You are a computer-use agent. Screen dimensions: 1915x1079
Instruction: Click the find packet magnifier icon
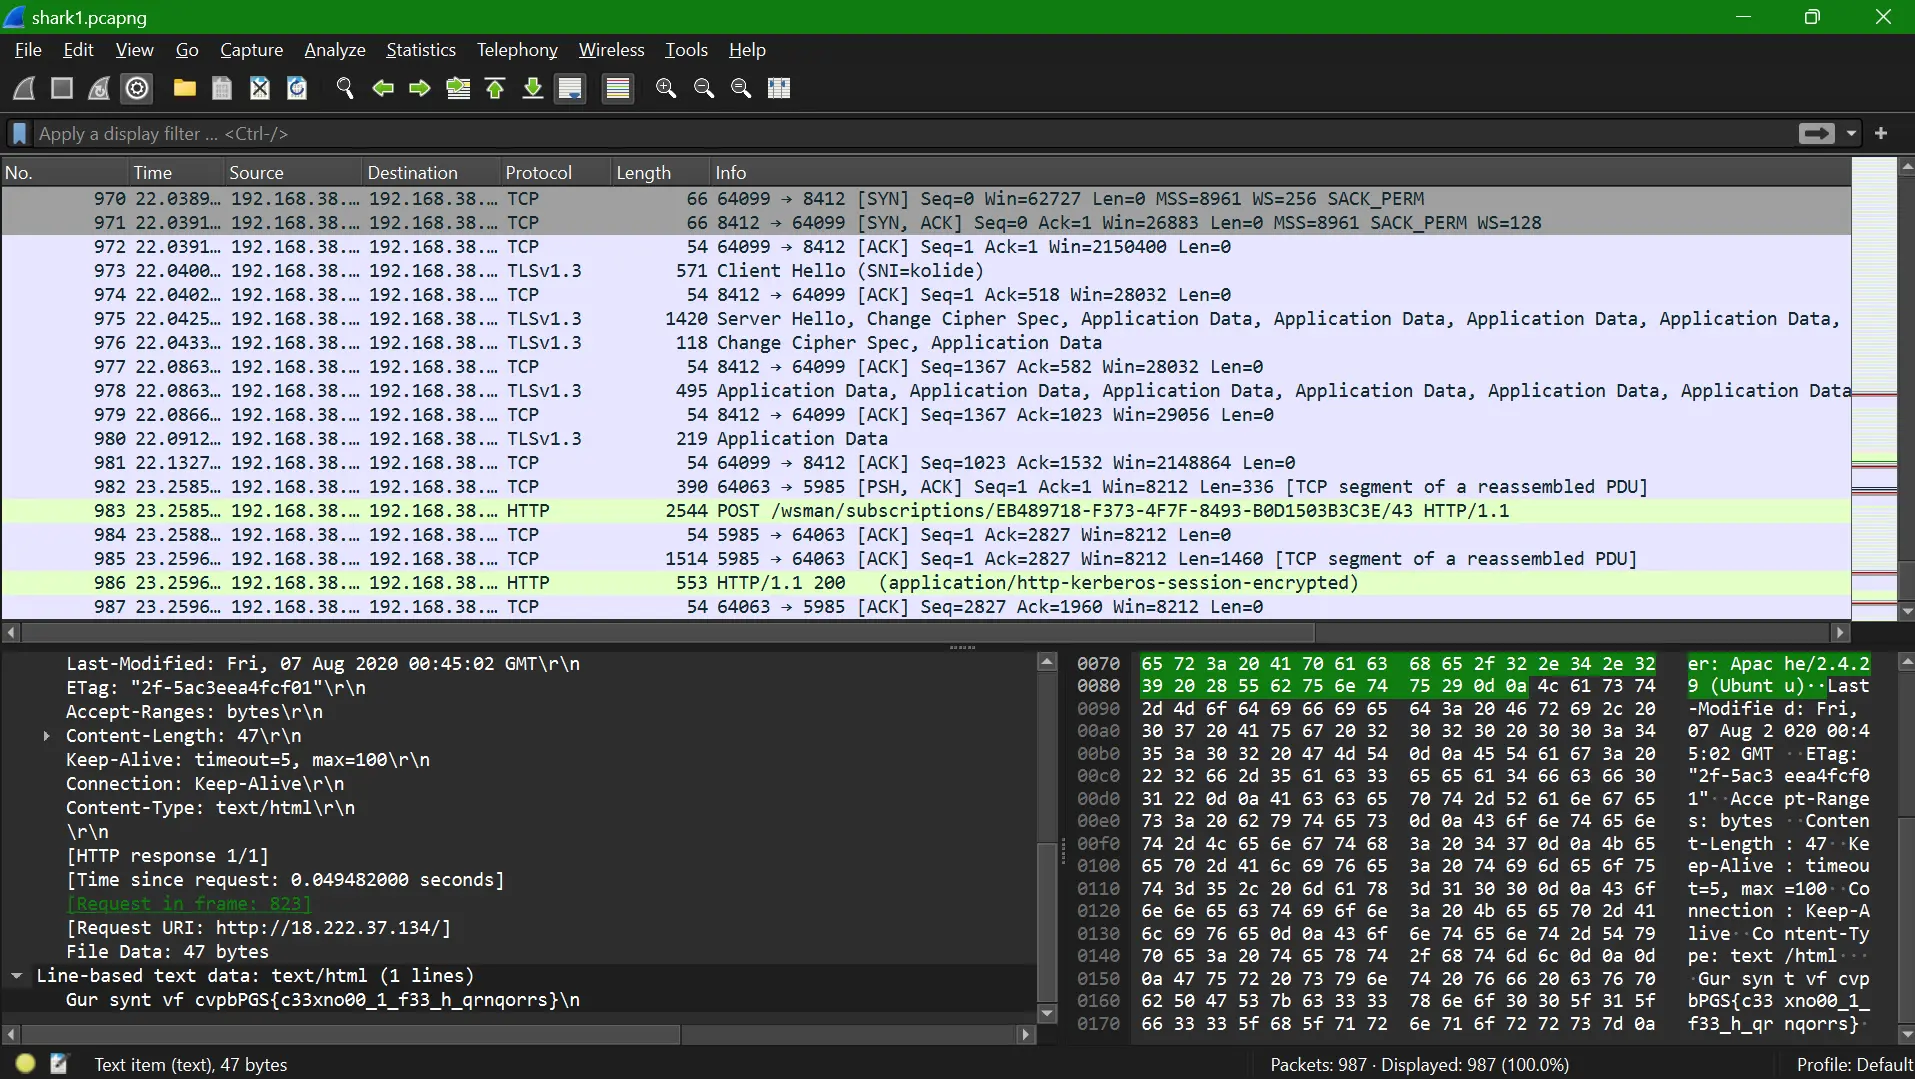[345, 88]
